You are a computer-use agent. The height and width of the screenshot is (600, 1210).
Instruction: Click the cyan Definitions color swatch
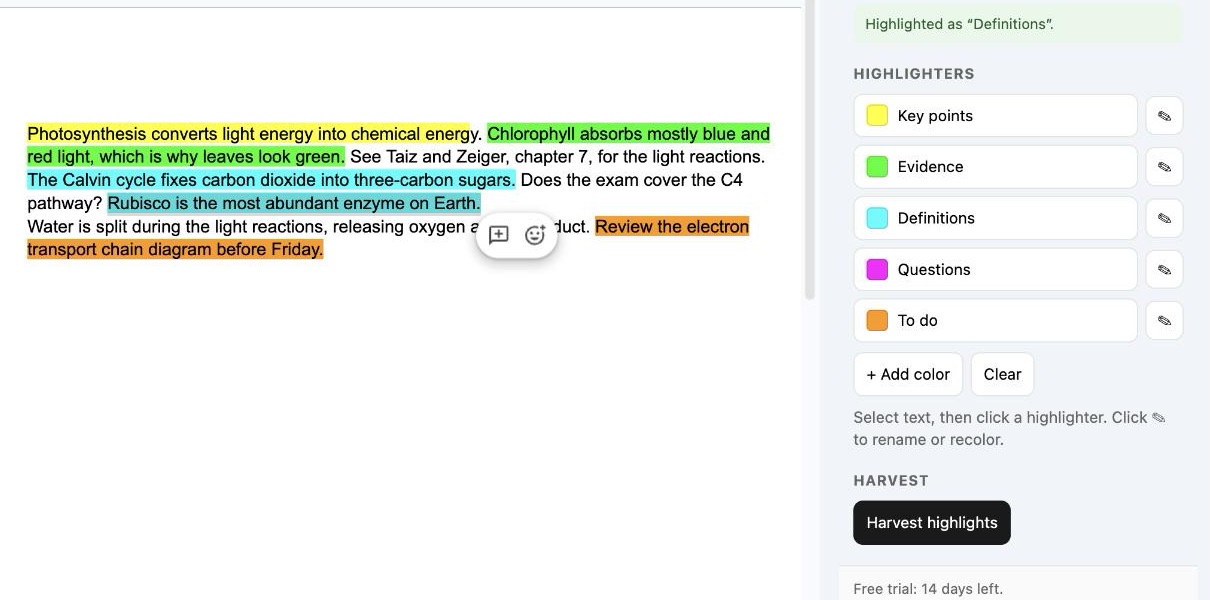[877, 218]
